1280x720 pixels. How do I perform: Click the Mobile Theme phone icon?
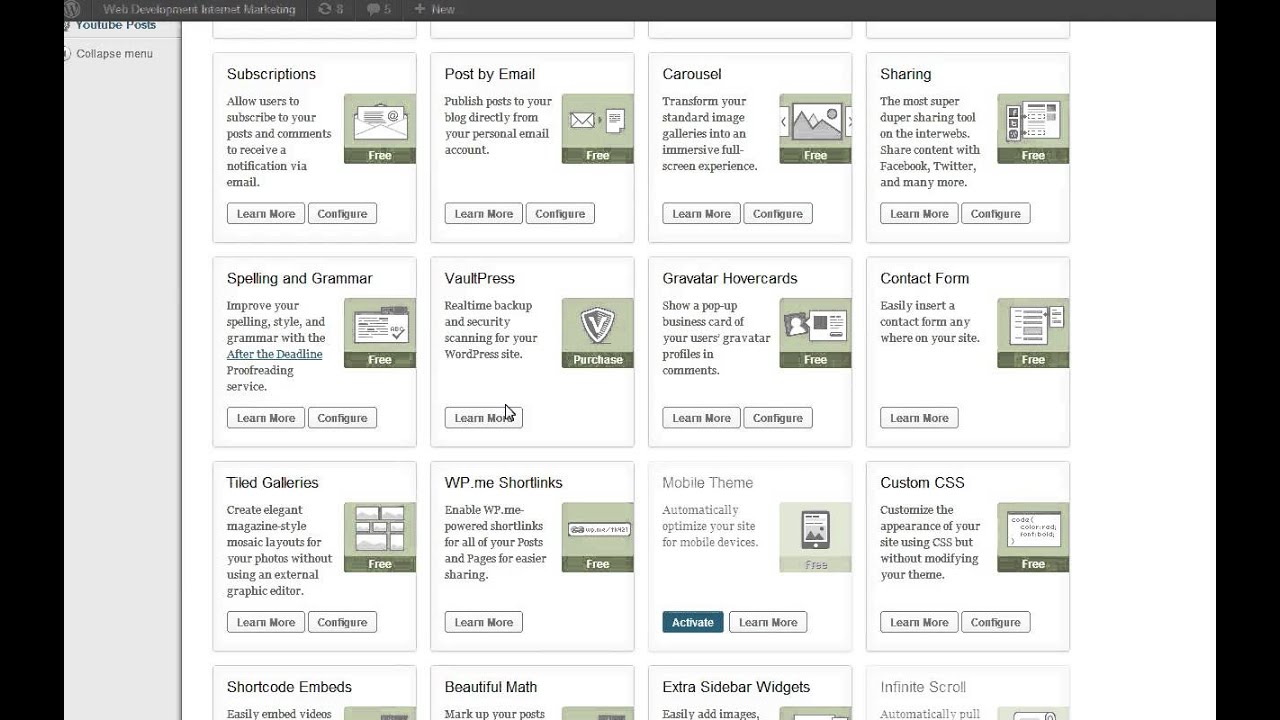pos(816,537)
